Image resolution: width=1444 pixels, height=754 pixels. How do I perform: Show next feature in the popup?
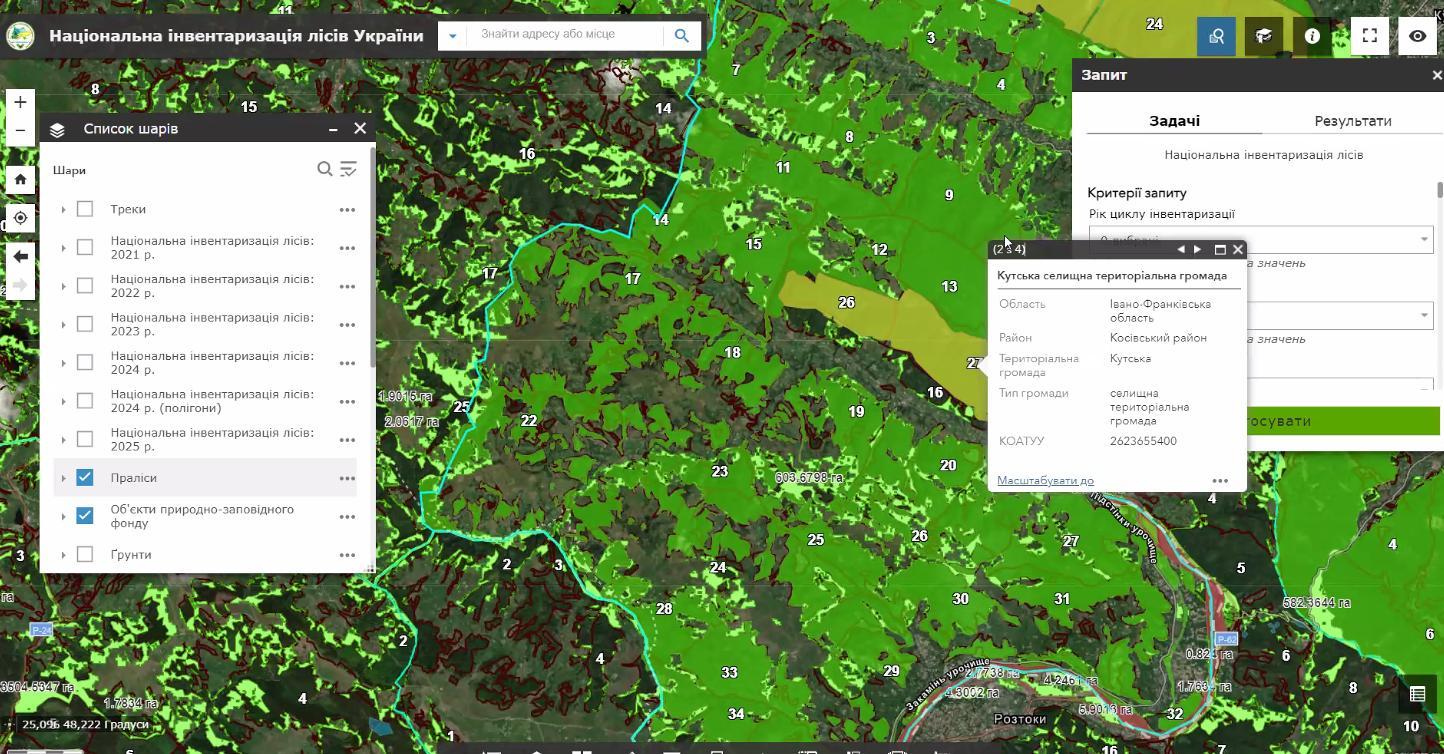[1198, 249]
